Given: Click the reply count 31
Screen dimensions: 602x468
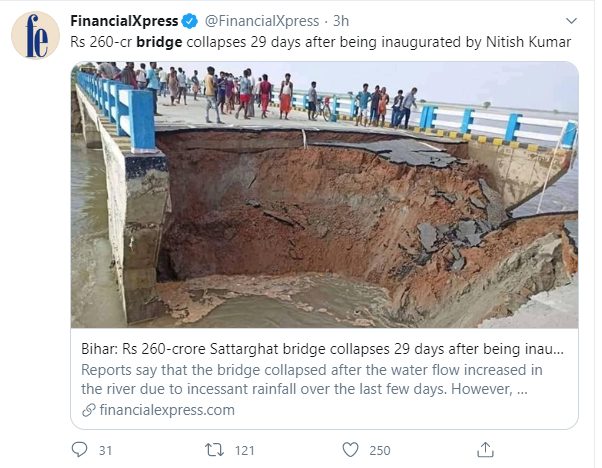Looking at the screenshot, I should [x=105, y=450].
